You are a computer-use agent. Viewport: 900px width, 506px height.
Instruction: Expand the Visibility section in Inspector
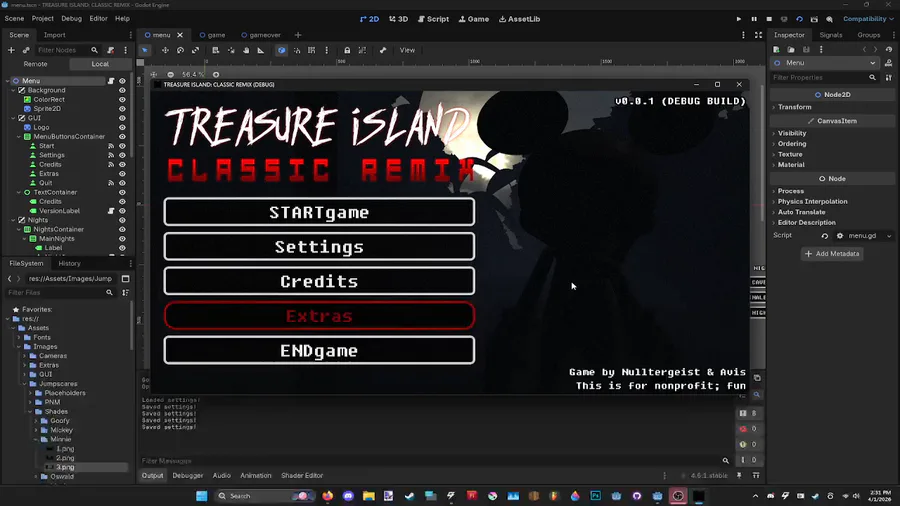pyautogui.click(x=792, y=133)
